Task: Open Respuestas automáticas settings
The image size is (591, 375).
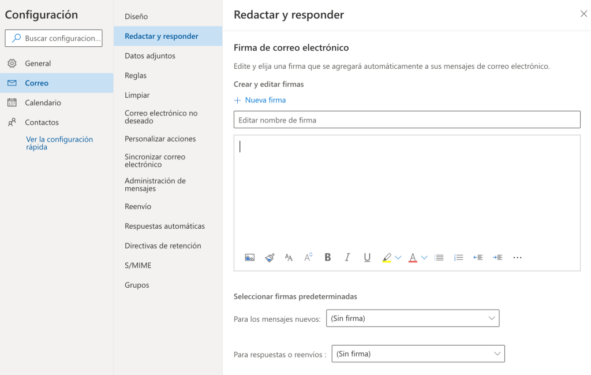Action: (168, 226)
